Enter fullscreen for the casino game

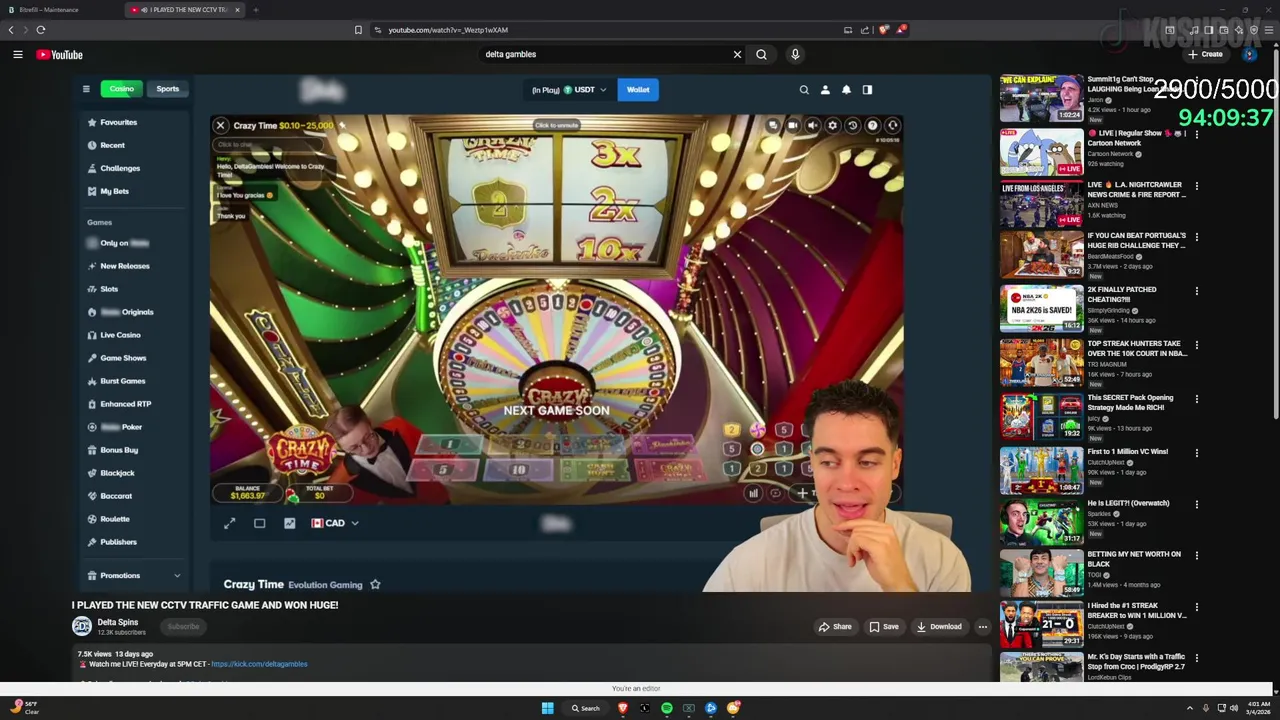229,523
